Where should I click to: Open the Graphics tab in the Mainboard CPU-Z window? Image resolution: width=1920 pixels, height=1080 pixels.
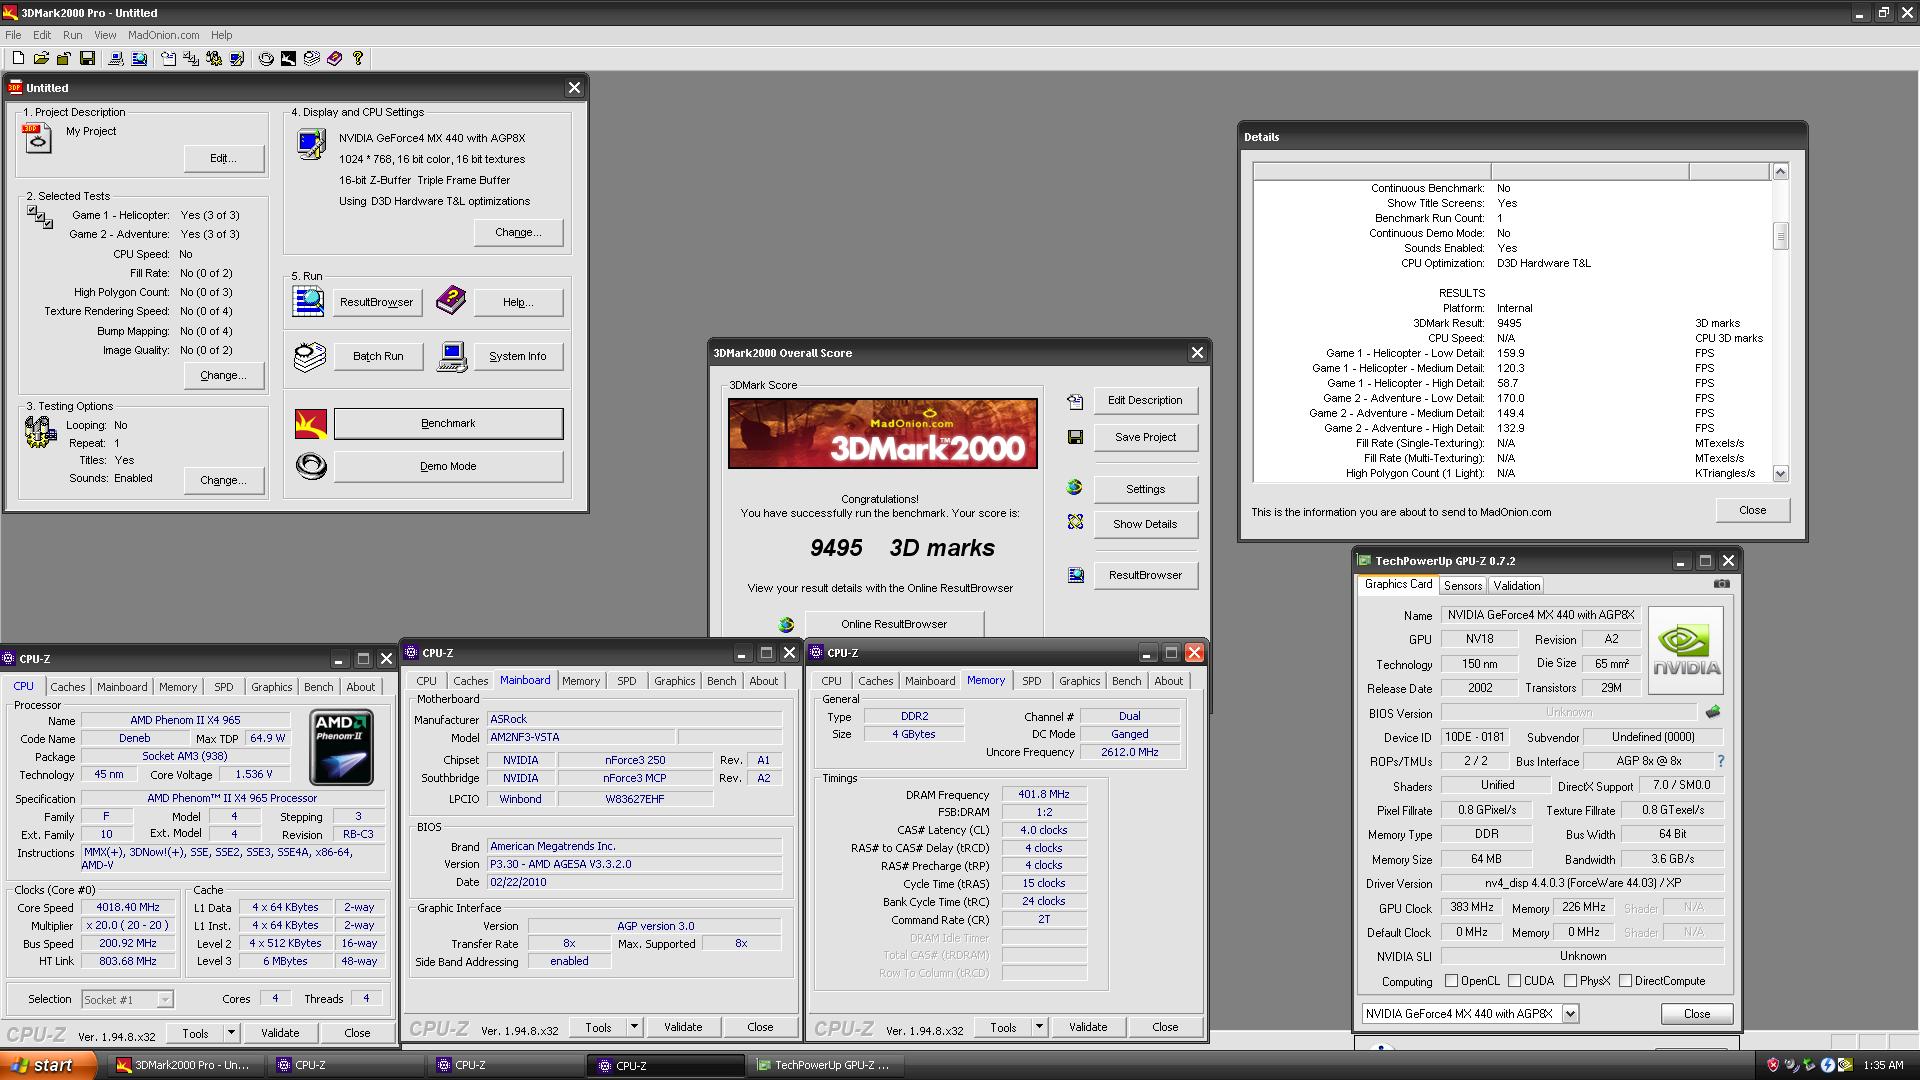(x=674, y=681)
